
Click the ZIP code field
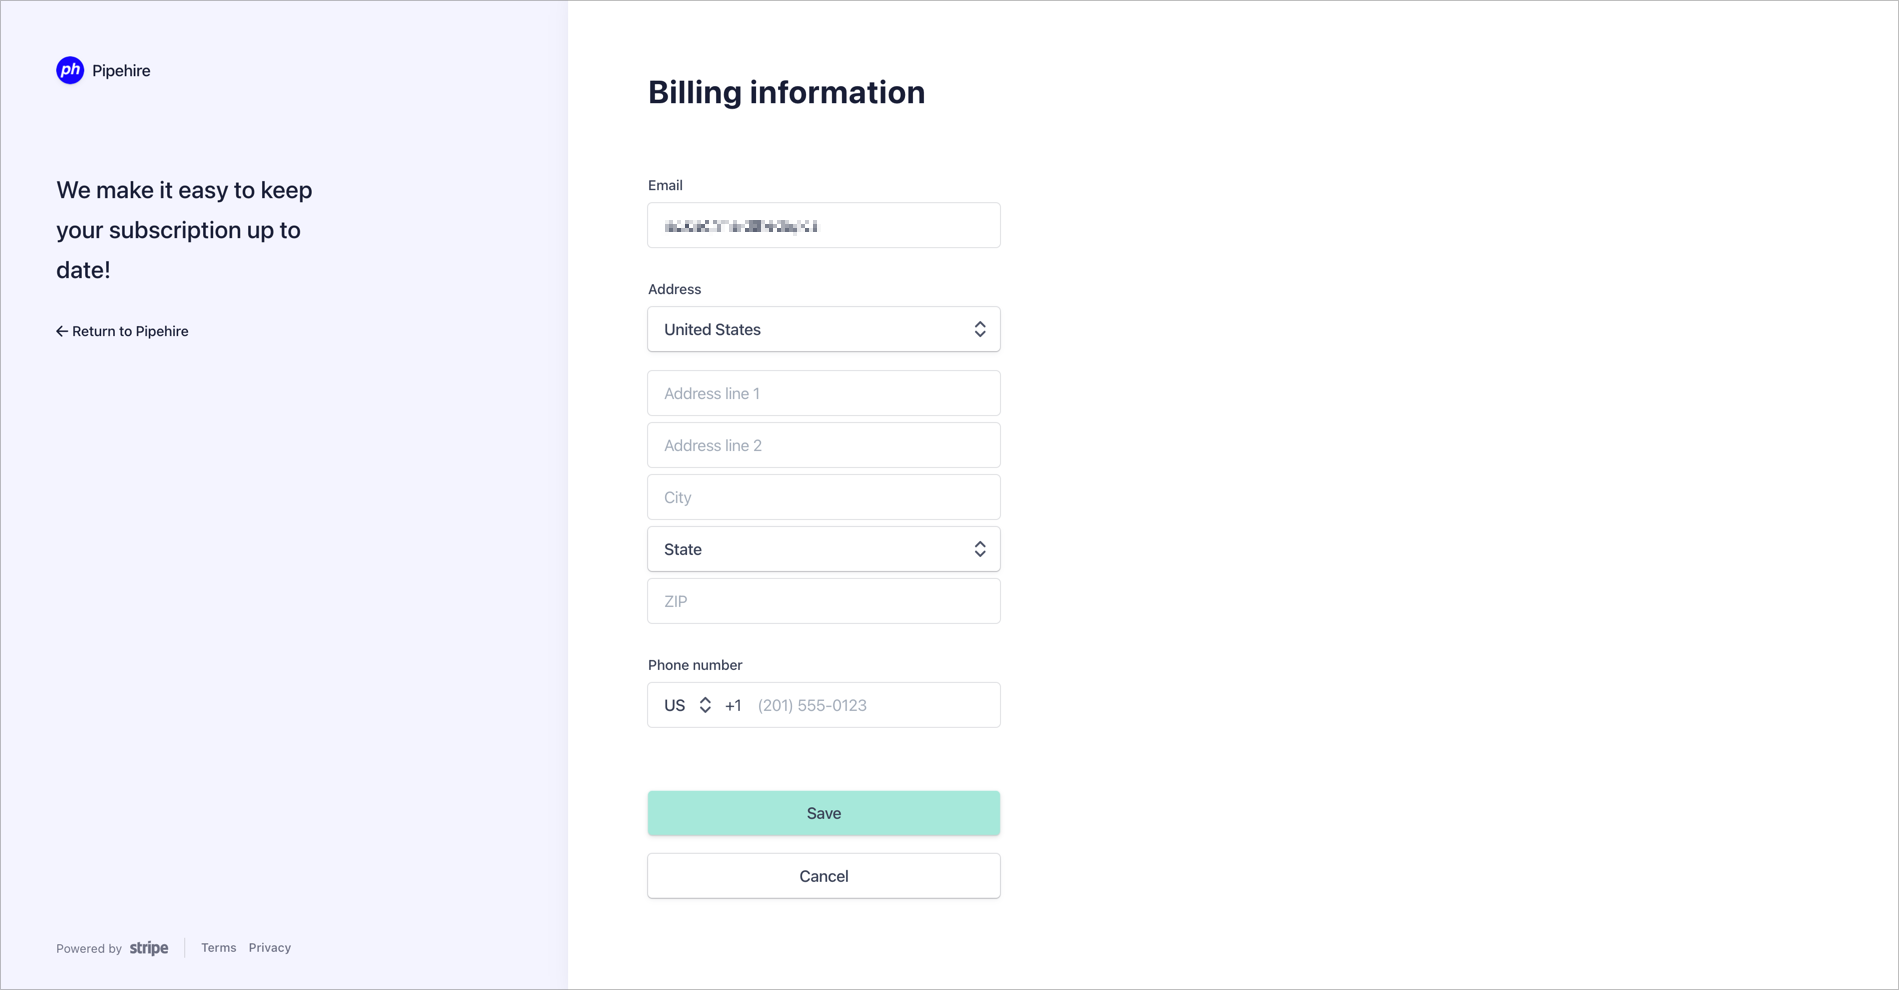click(x=822, y=601)
